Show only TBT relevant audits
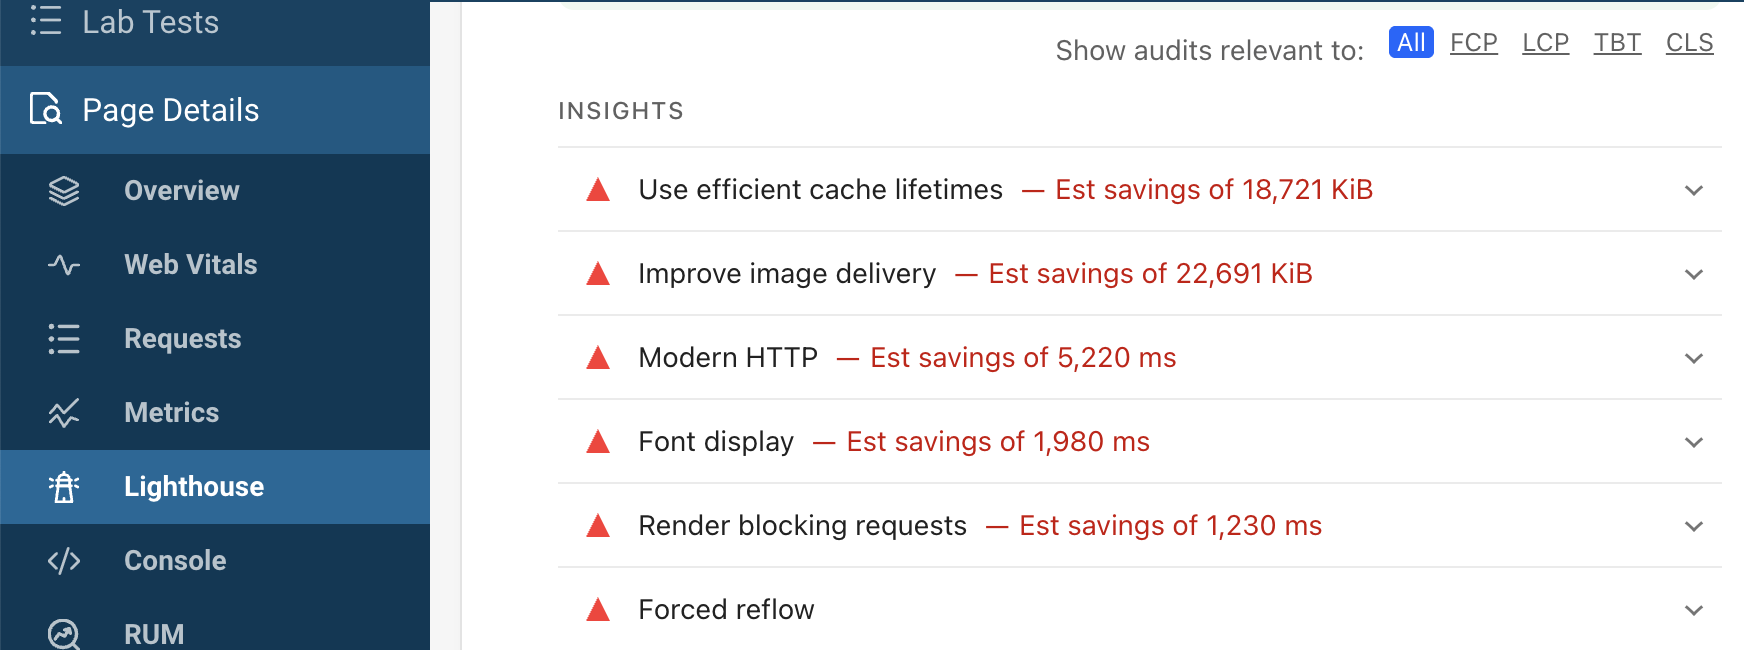Screen dimensions: 1744x650 [x=1617, y=43]
